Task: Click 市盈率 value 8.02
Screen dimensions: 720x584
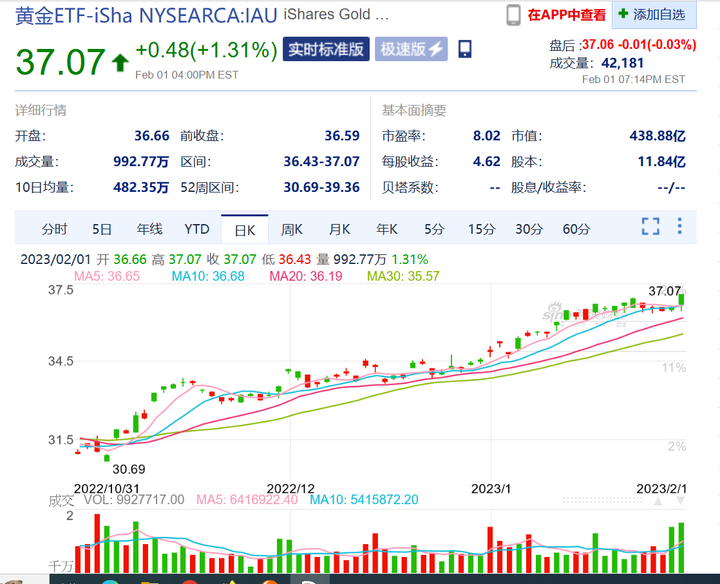Action: pos(486,136)
